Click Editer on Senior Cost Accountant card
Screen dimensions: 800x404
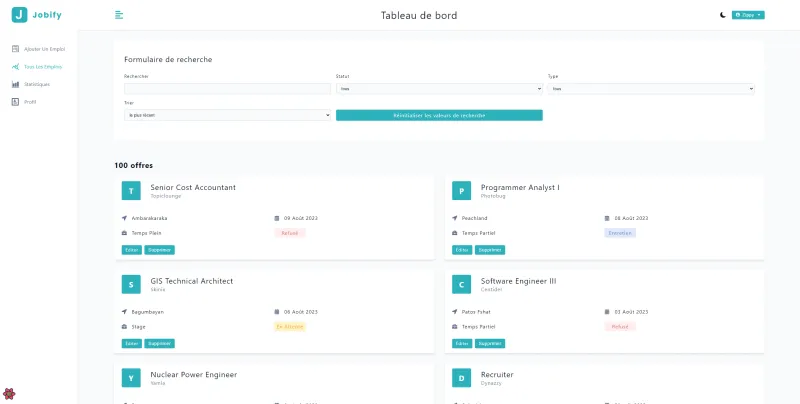coord(132,250)
